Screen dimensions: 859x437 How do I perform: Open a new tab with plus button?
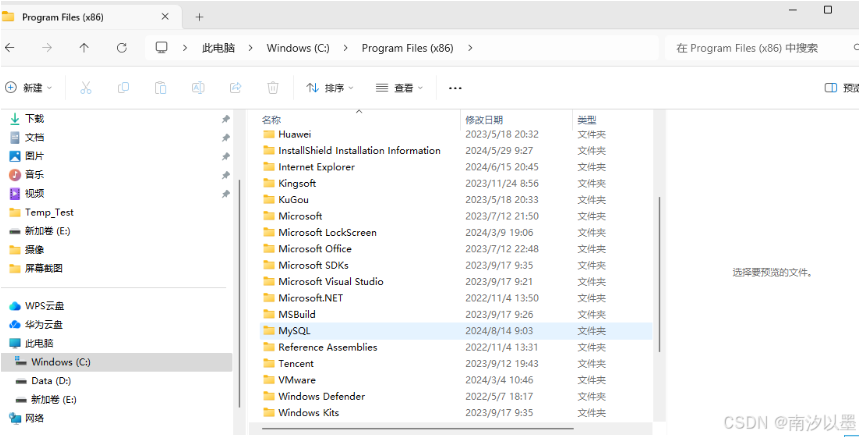(x=199, y=17)
